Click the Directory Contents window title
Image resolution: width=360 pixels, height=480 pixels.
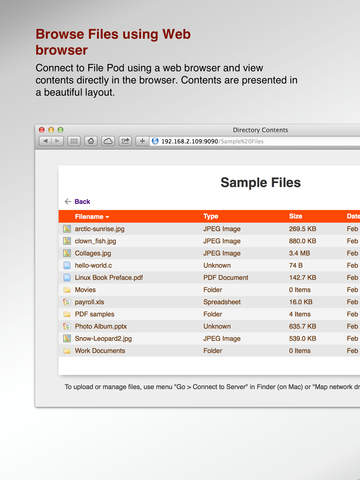tap(260, 130)
